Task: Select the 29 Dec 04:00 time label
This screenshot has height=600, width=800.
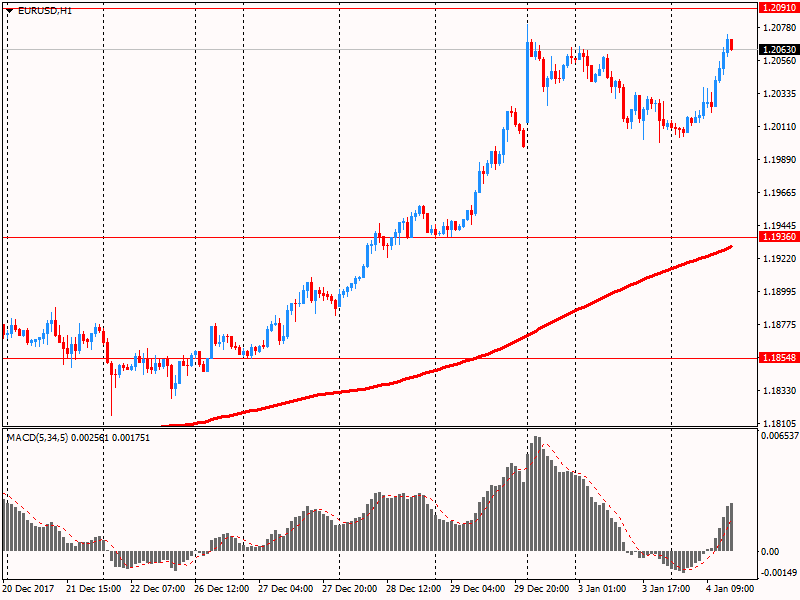Action: click(x=478, y=589)
